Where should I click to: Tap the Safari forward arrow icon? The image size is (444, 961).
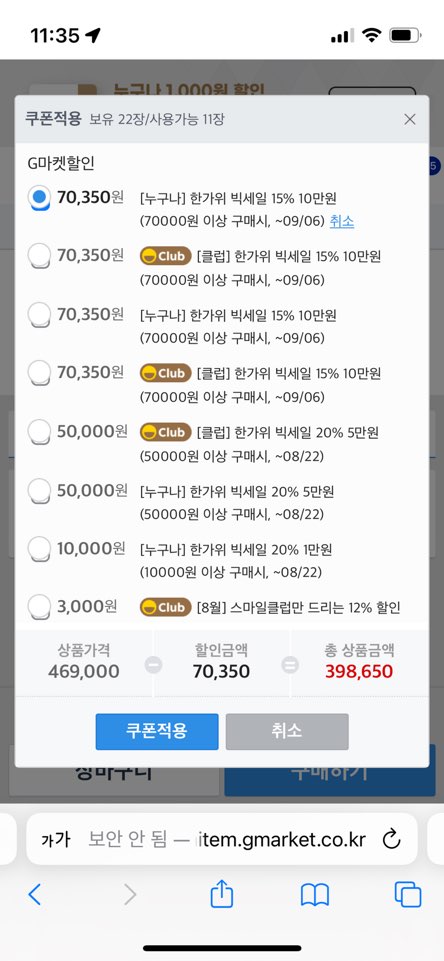(130, 895)
